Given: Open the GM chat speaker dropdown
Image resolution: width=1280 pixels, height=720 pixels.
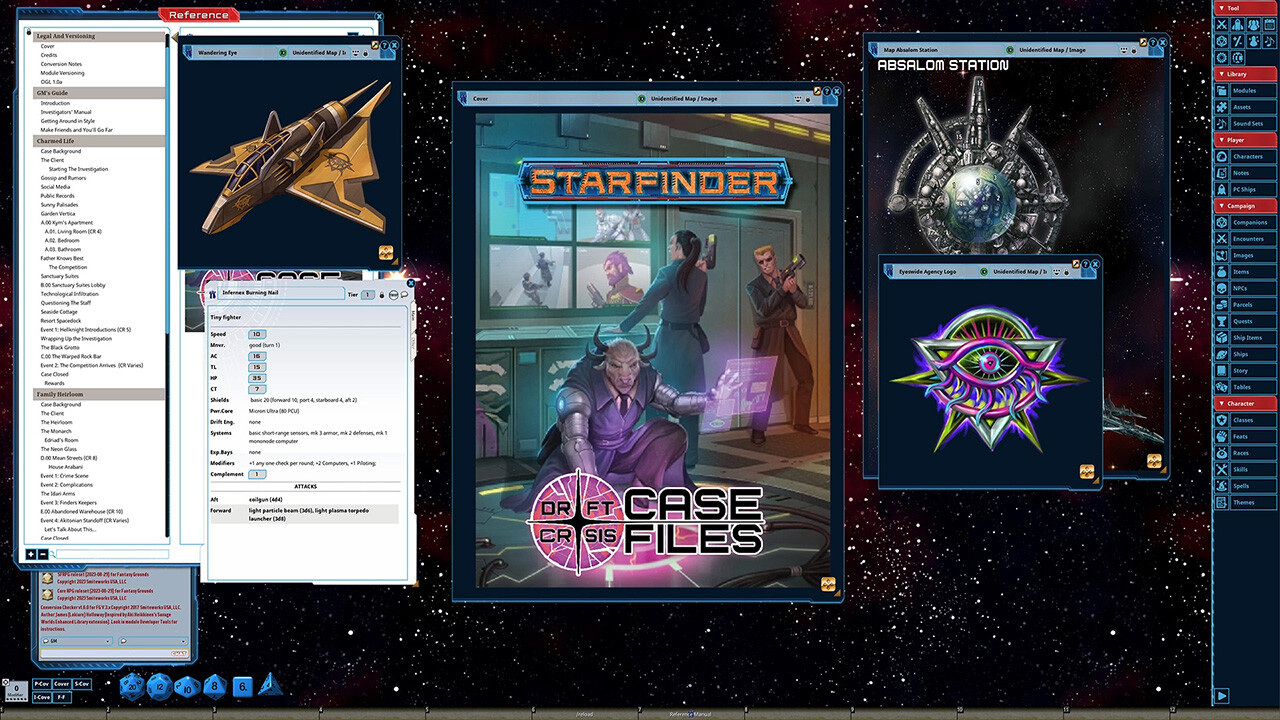Looking at the screenshot, I should point(110,642).
